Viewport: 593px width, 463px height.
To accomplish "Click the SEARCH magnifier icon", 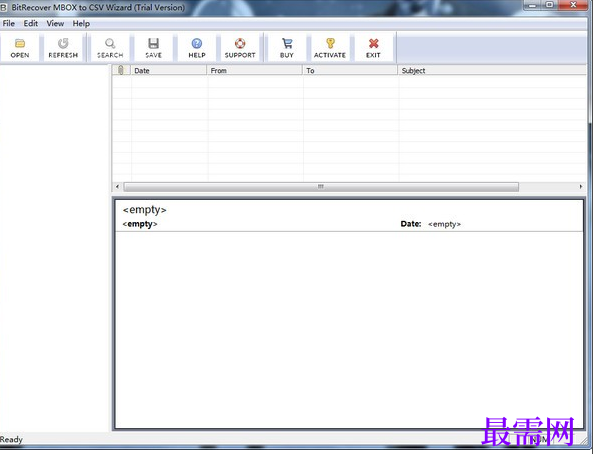I will coord(110,44).
